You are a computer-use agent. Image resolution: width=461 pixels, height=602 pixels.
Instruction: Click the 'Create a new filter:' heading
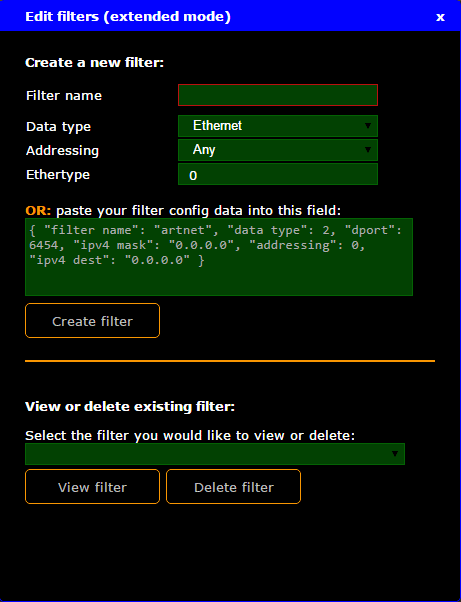[x=94, y=63]
